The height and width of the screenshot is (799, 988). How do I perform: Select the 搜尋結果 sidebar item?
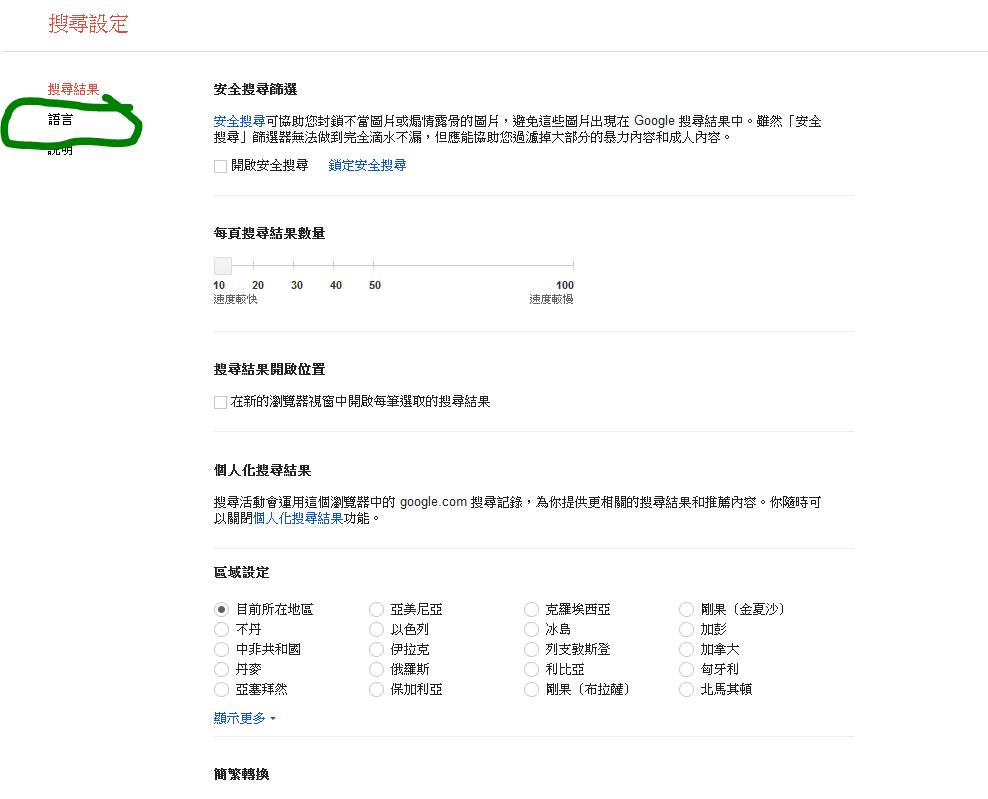(x=73, y=89)
